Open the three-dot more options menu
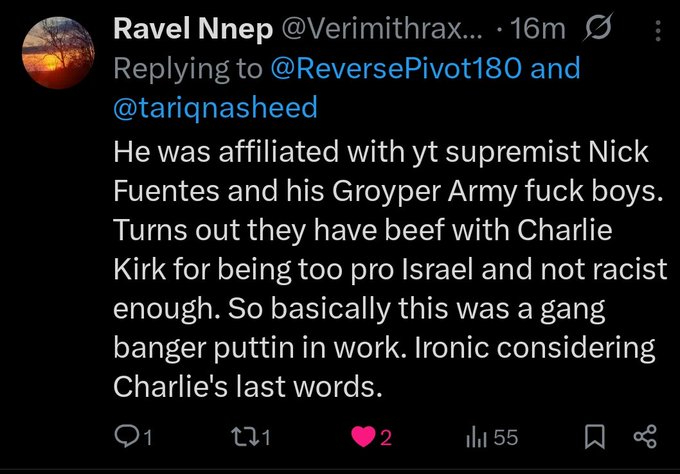This screenshot has width=680, height=474. point(656,30)
